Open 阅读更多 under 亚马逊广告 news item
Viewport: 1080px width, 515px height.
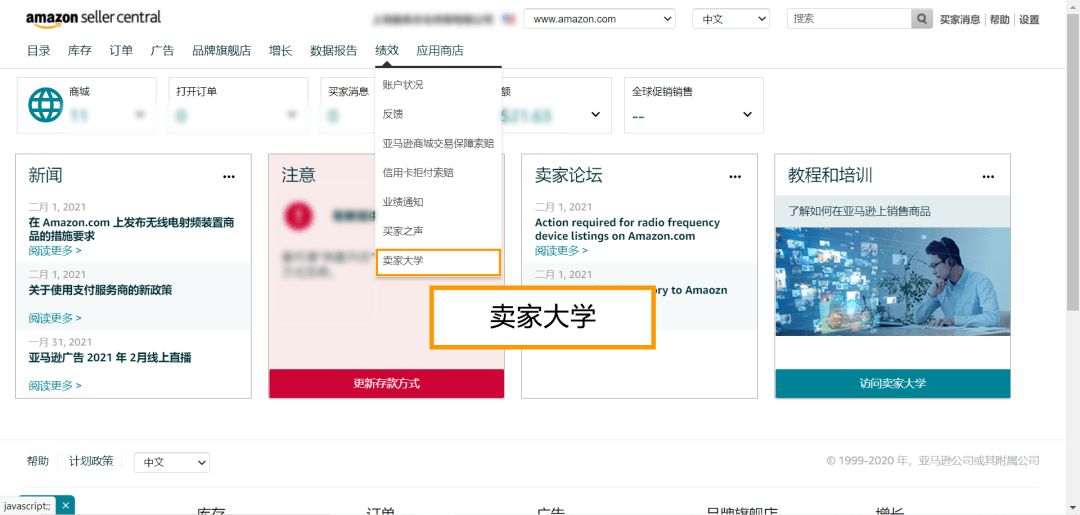tap(55, 385)
